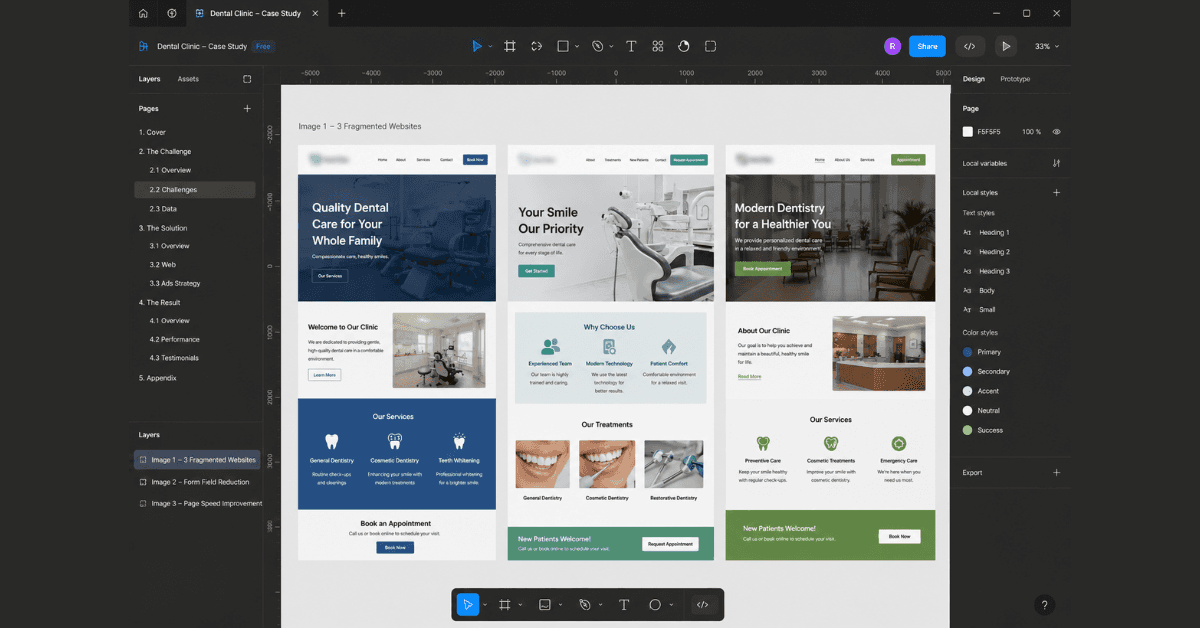Open Move tool dropdown in bottom toolbar
This screenshot has width=1200, height=628.
[x=485, y=605]
